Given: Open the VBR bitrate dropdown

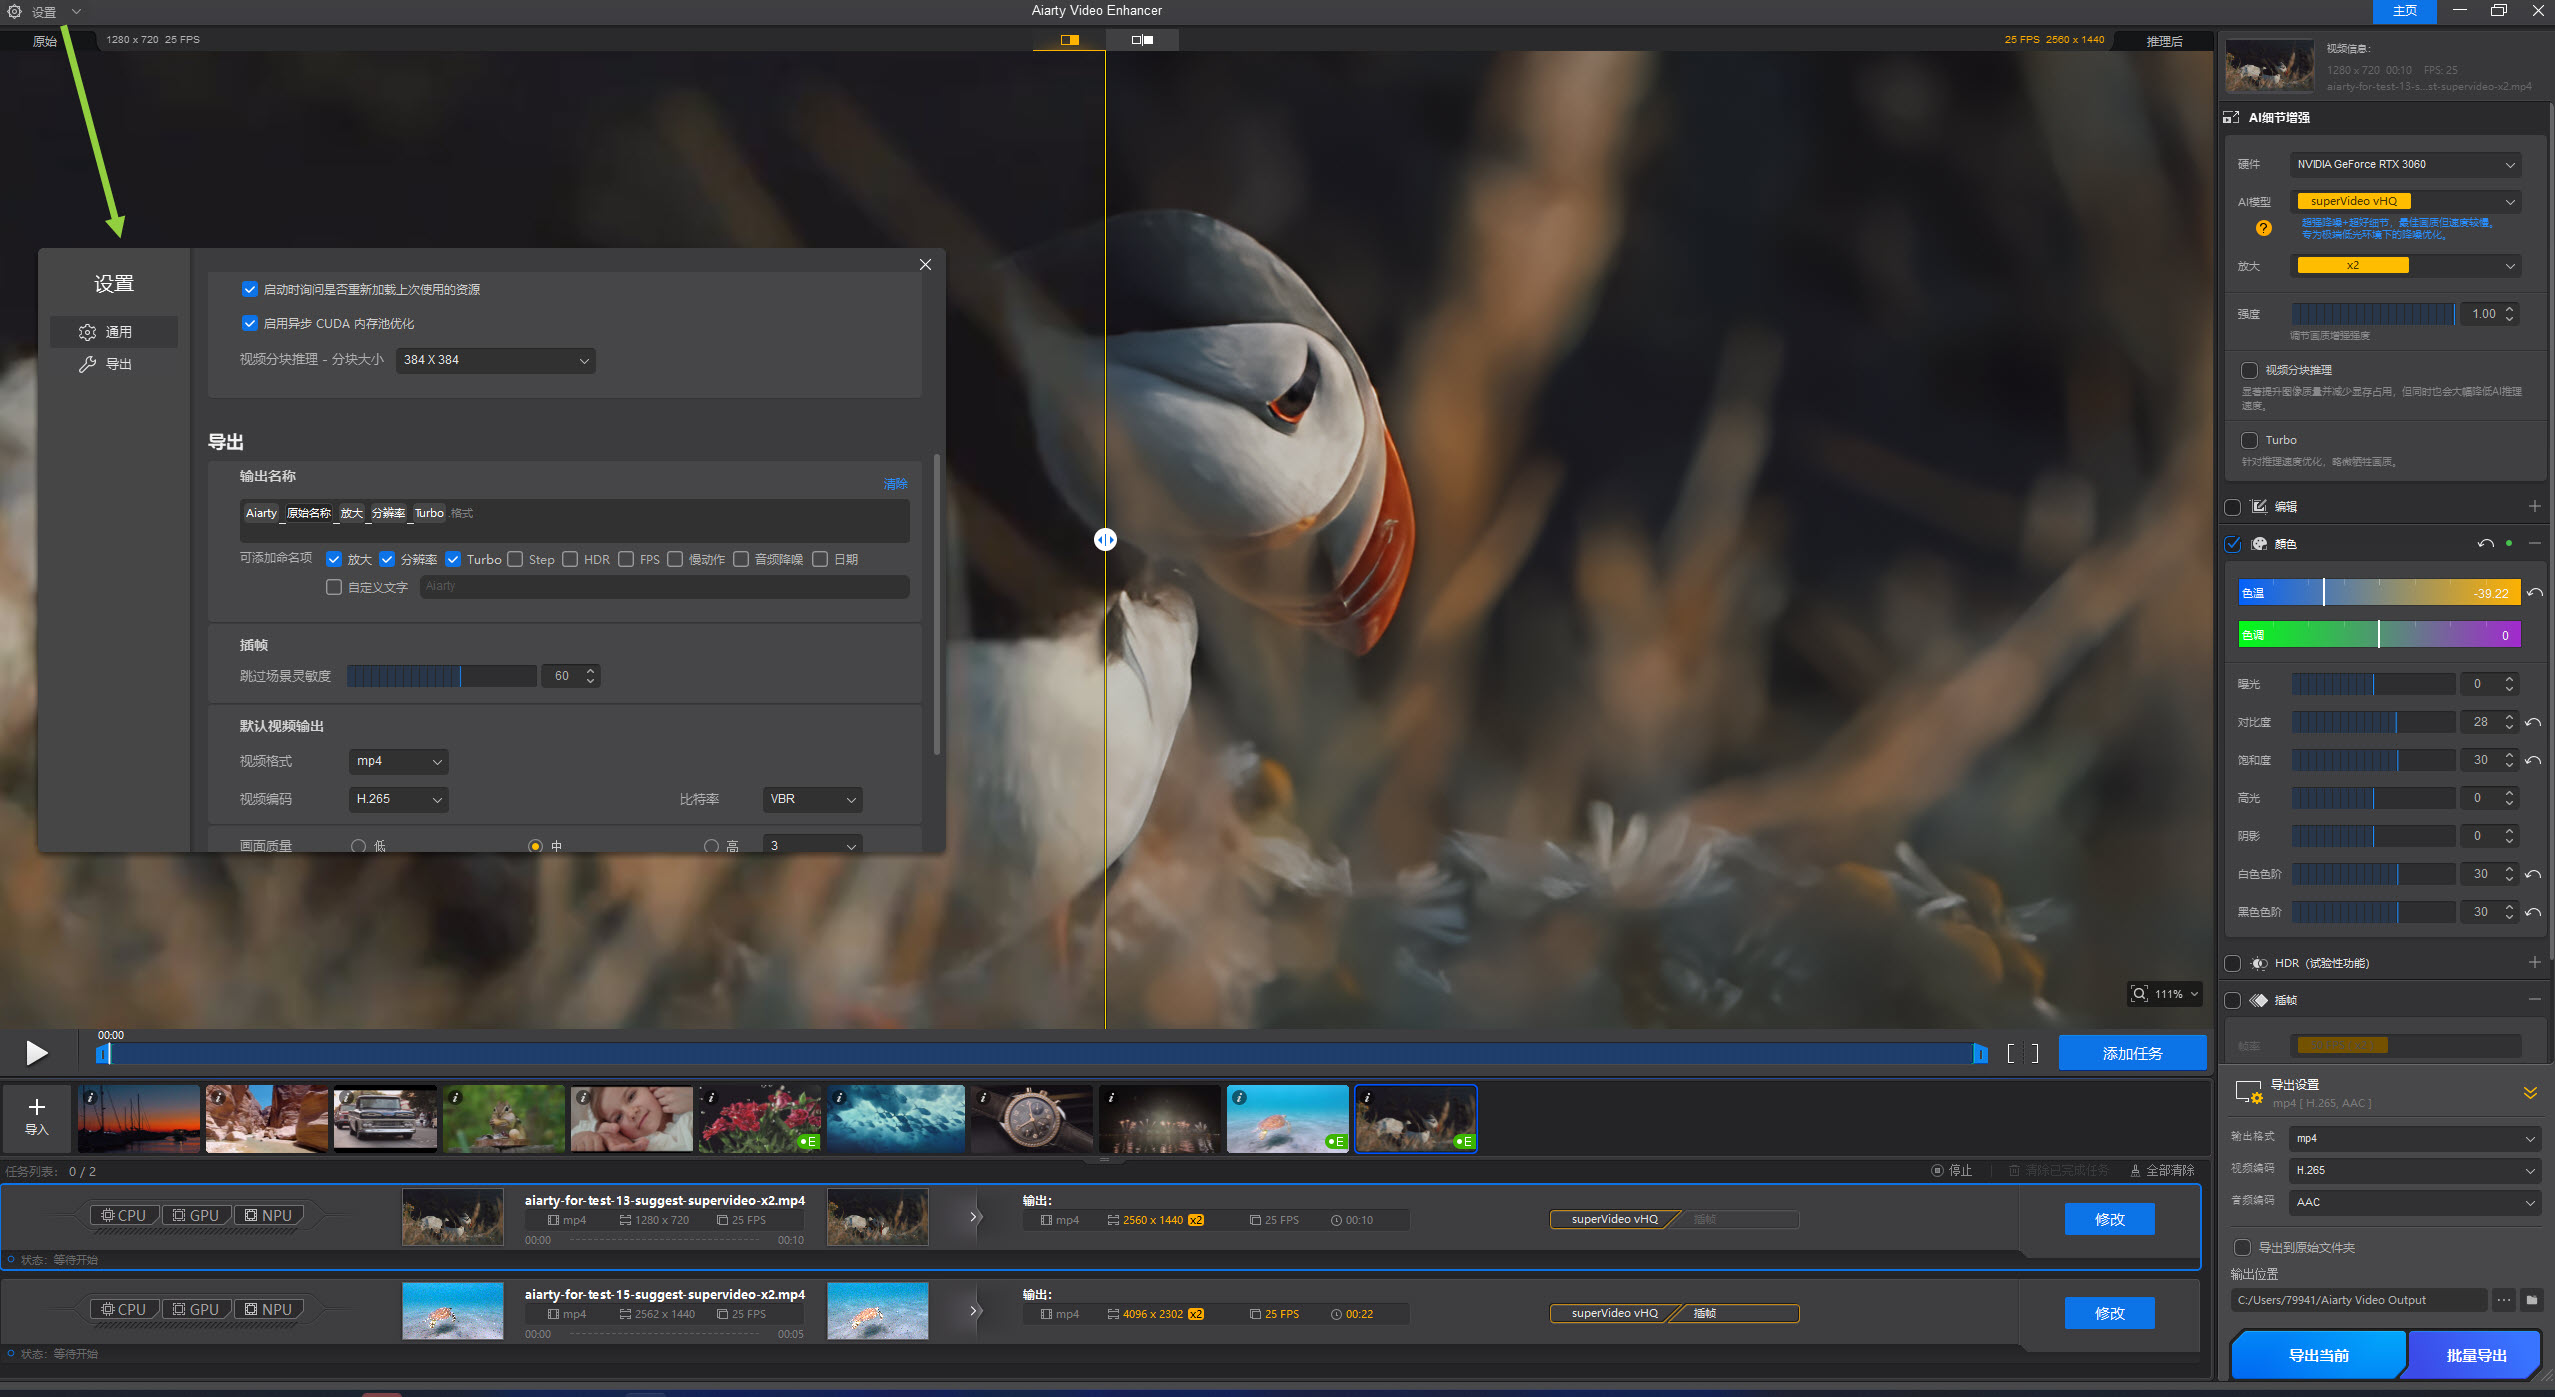Looking at the screenshot, I should coord(812,799).
